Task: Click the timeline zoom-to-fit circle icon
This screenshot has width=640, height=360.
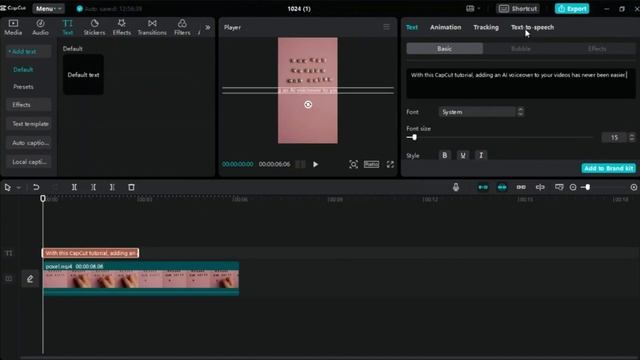Action: click(x=633, y=187)
